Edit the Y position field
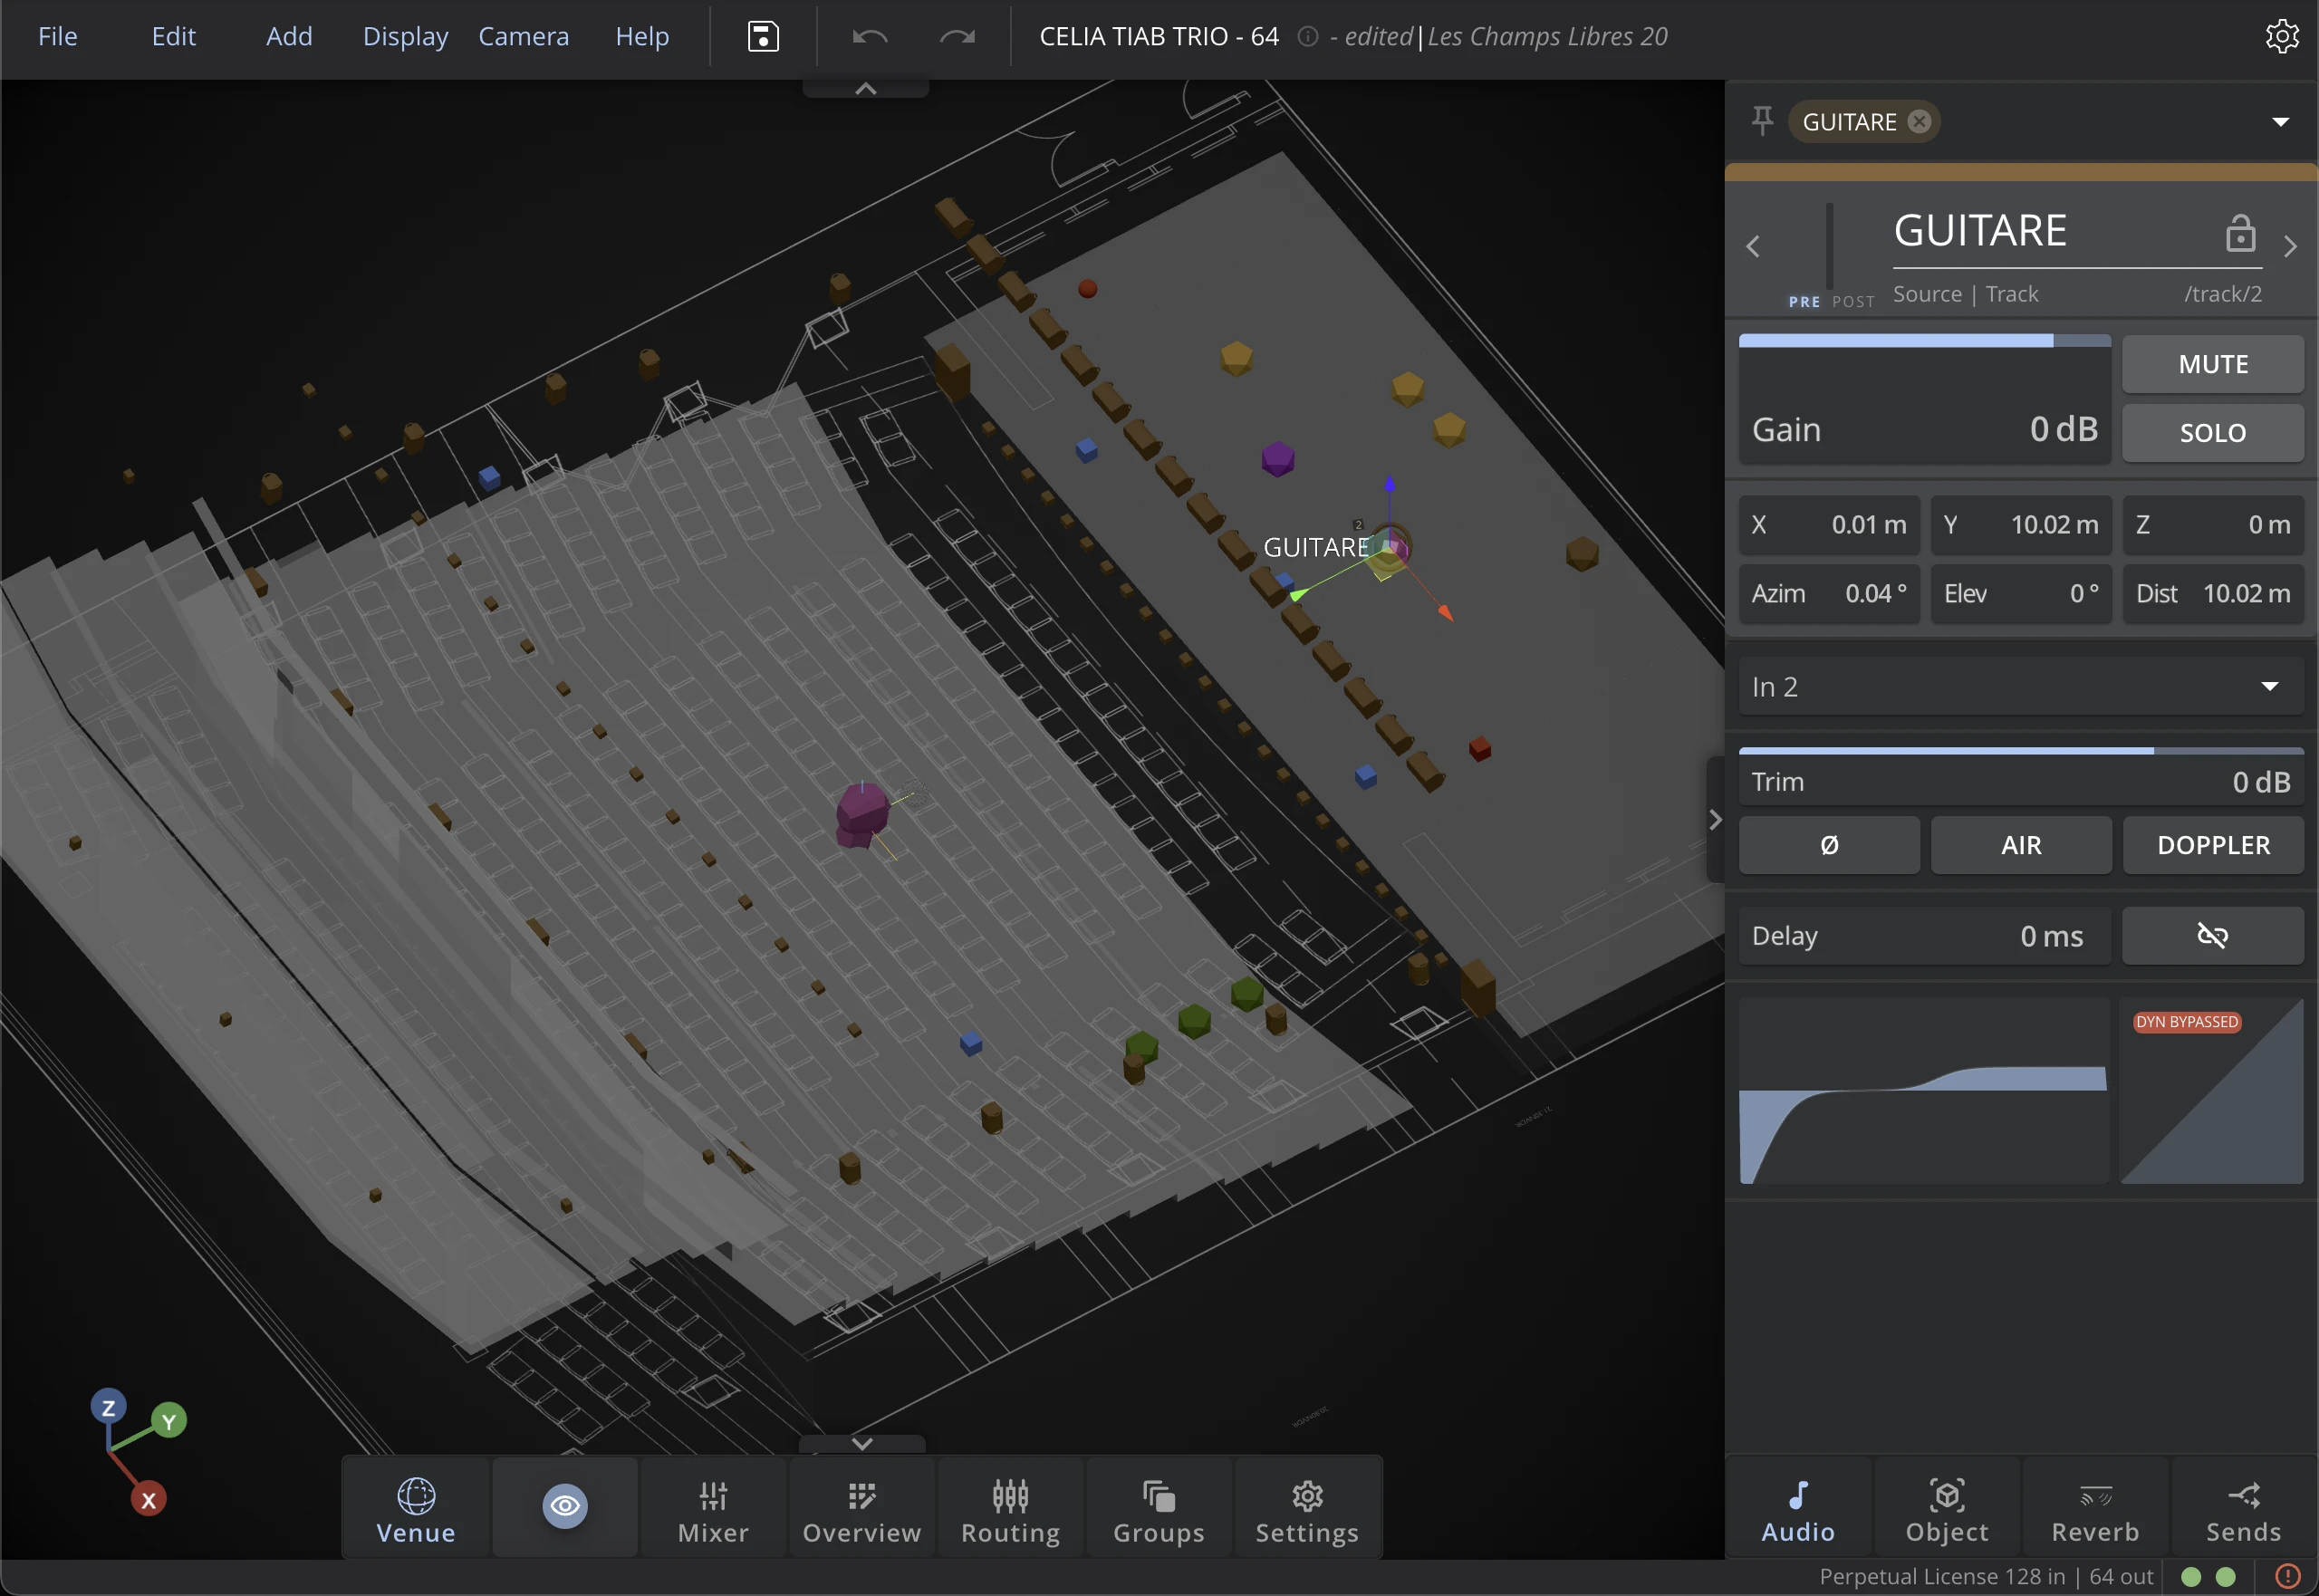The image size is (2319, 1596). pos(2021,525)
